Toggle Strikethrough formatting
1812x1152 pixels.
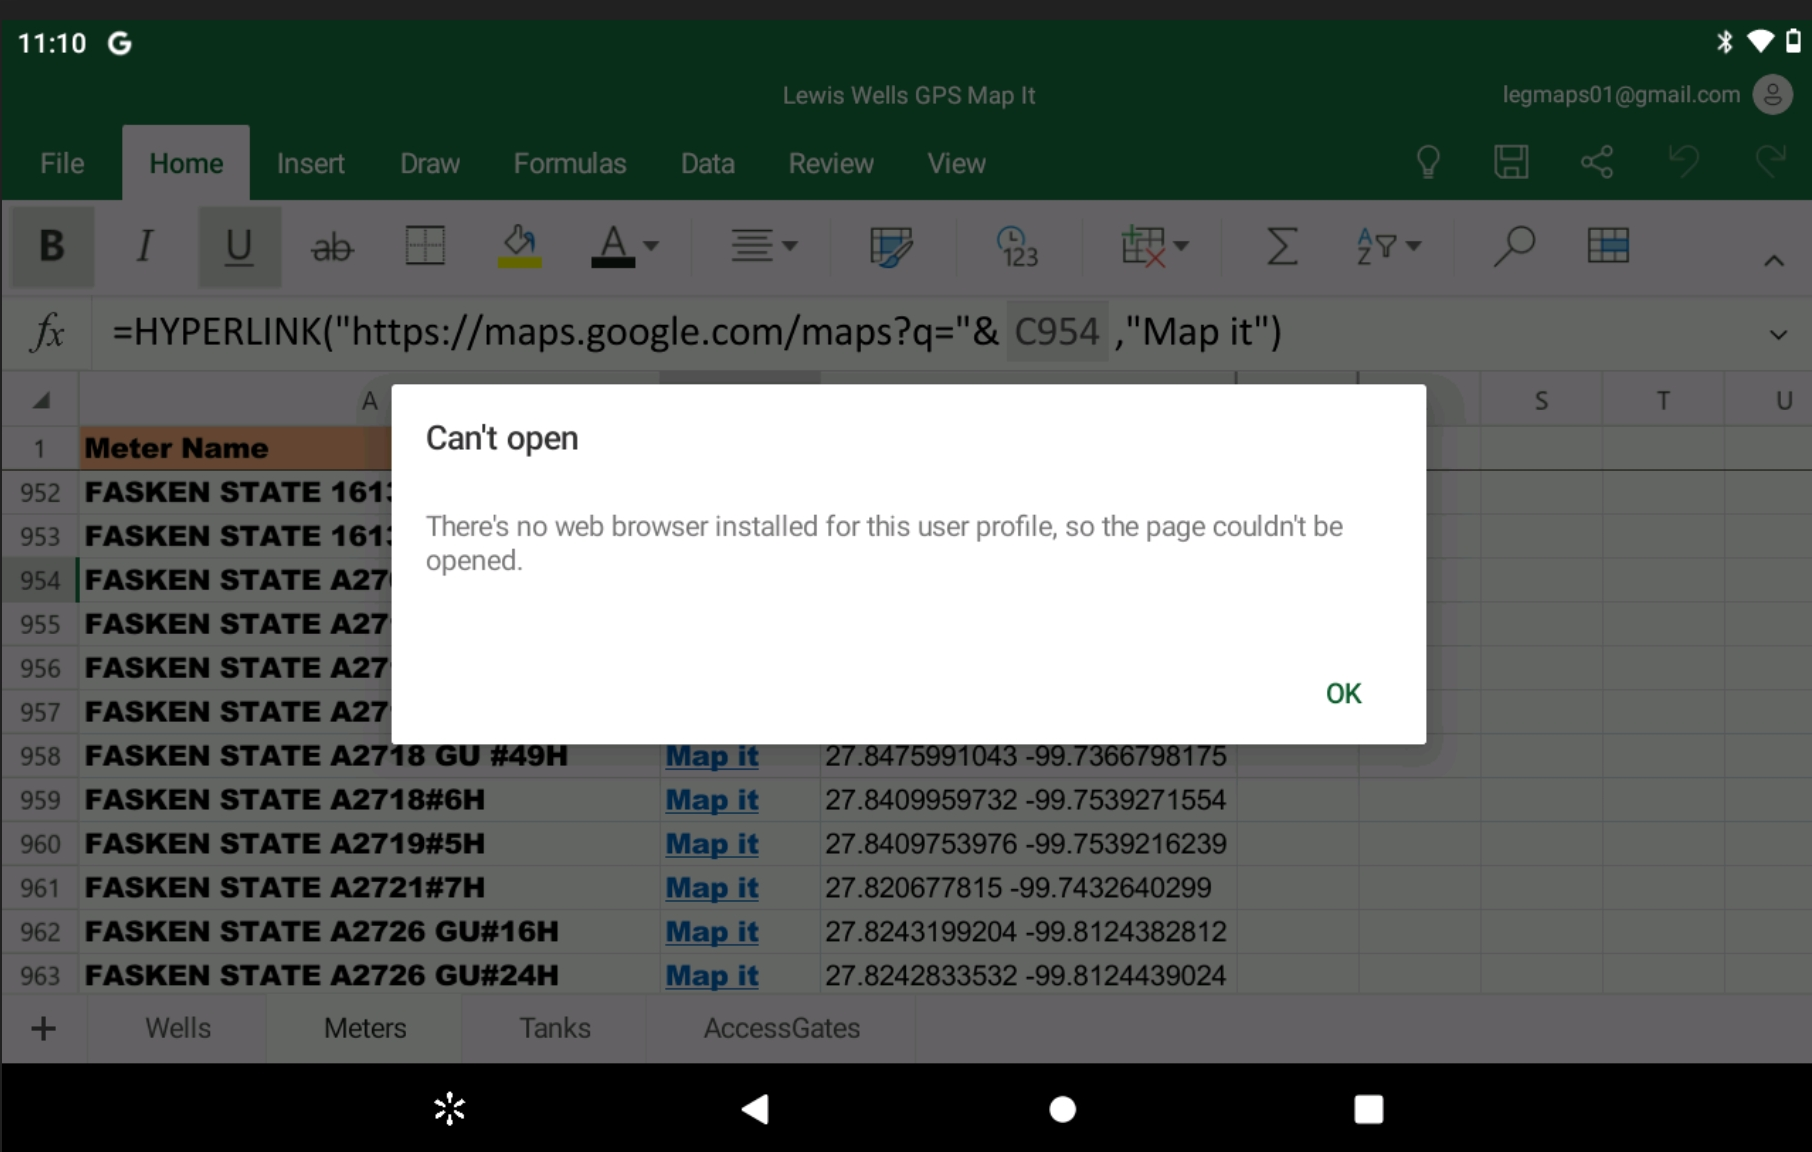click(332, 246)
